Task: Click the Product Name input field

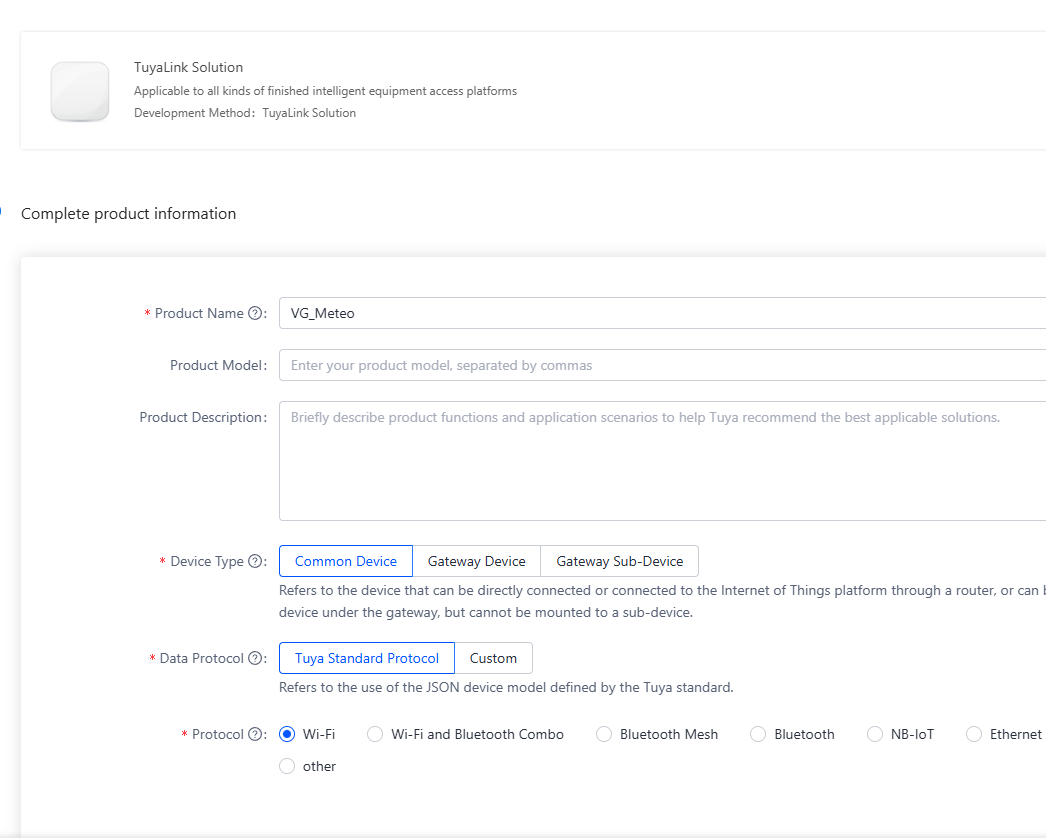Action: [660, 314]
